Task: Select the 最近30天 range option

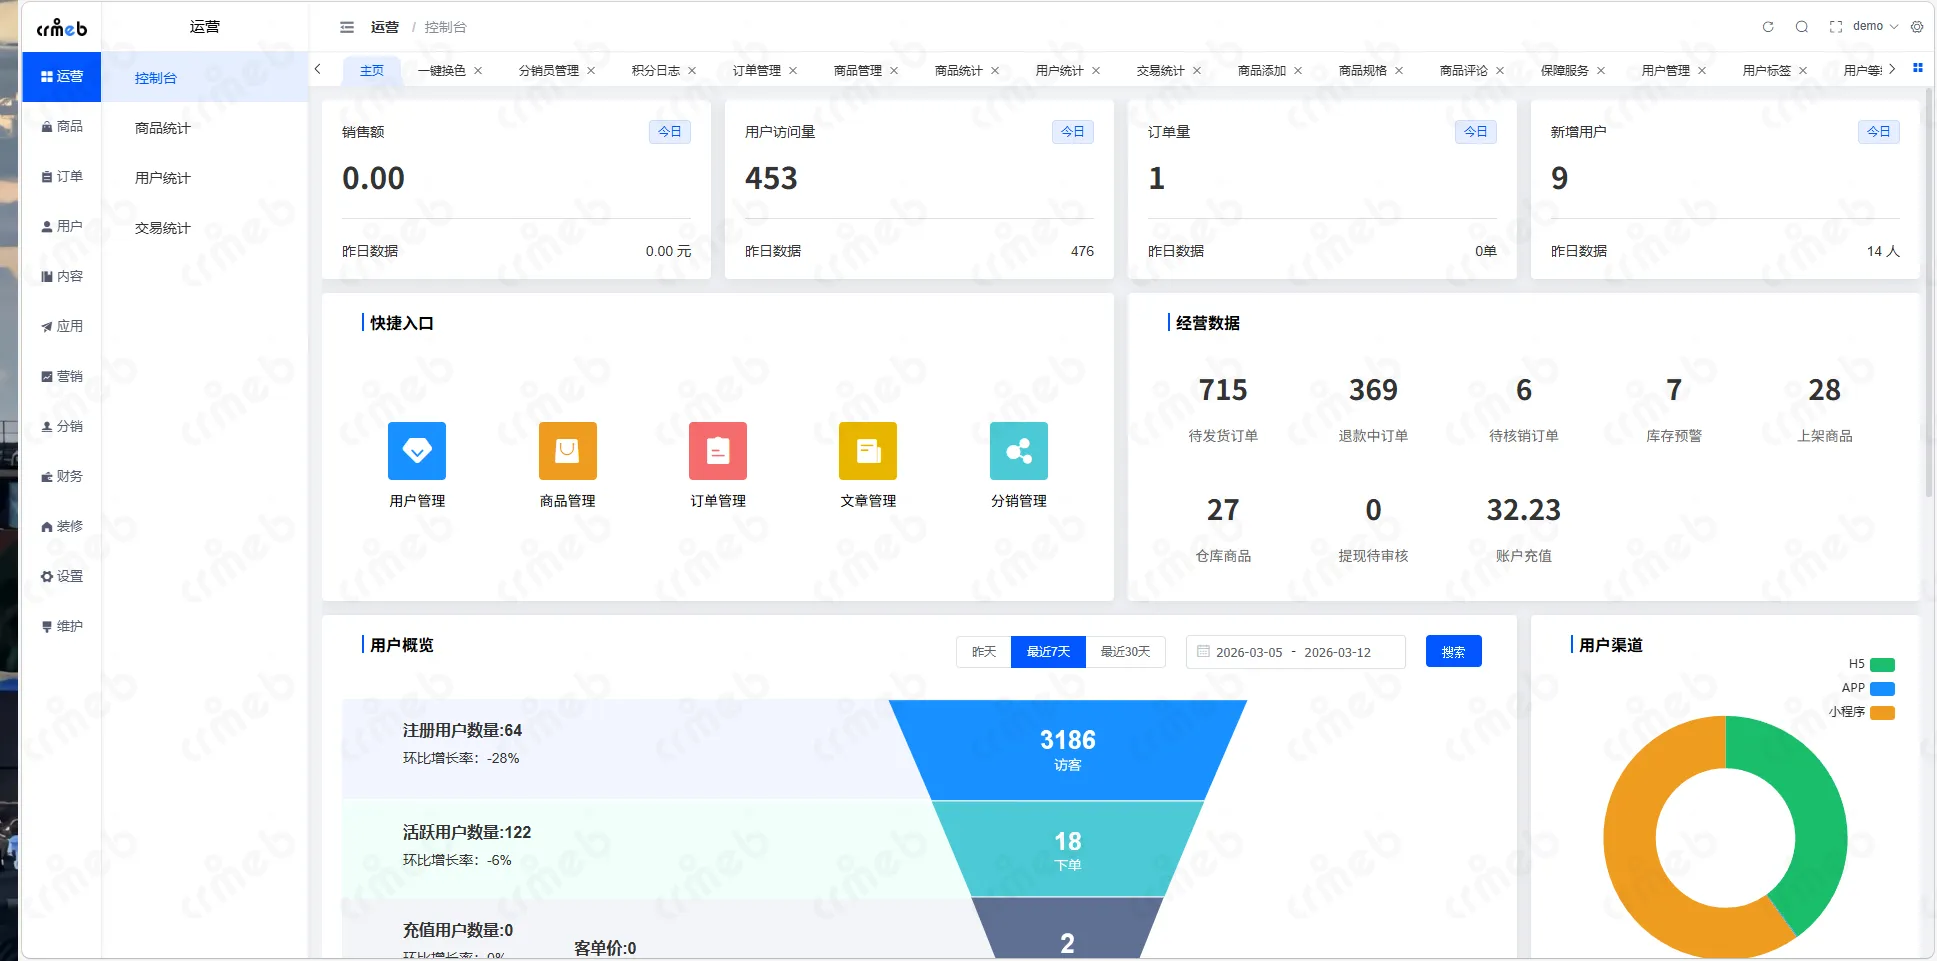Action: (x=1125, y=651)
